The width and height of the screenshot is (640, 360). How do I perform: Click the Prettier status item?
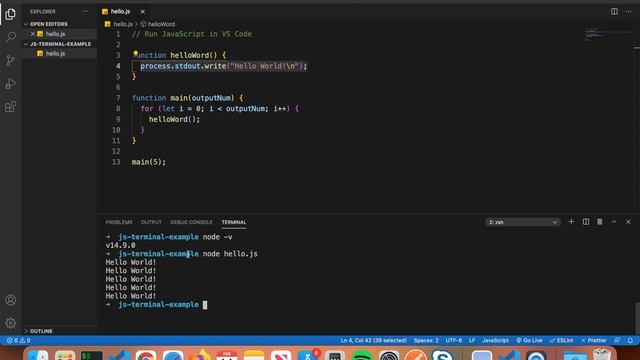594,340
